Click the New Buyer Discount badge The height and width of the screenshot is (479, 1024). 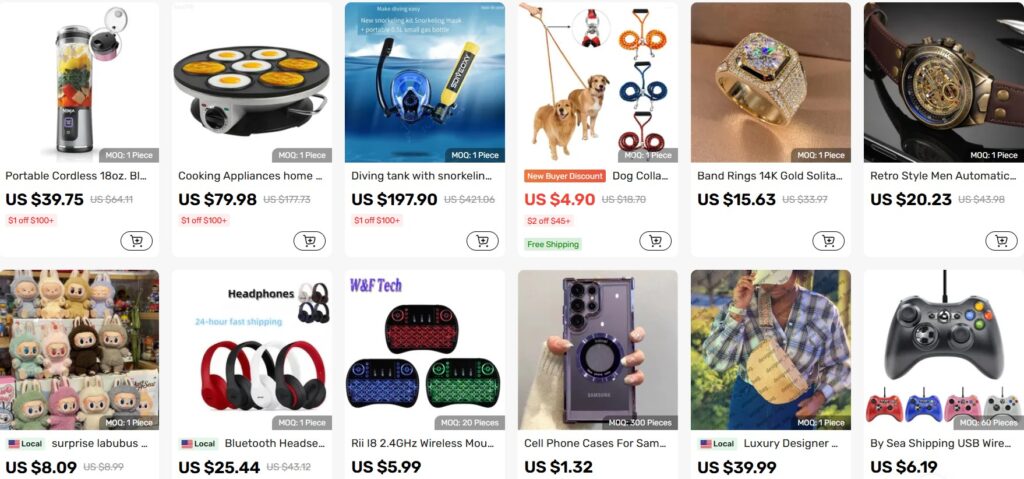[x=565, y=176]
